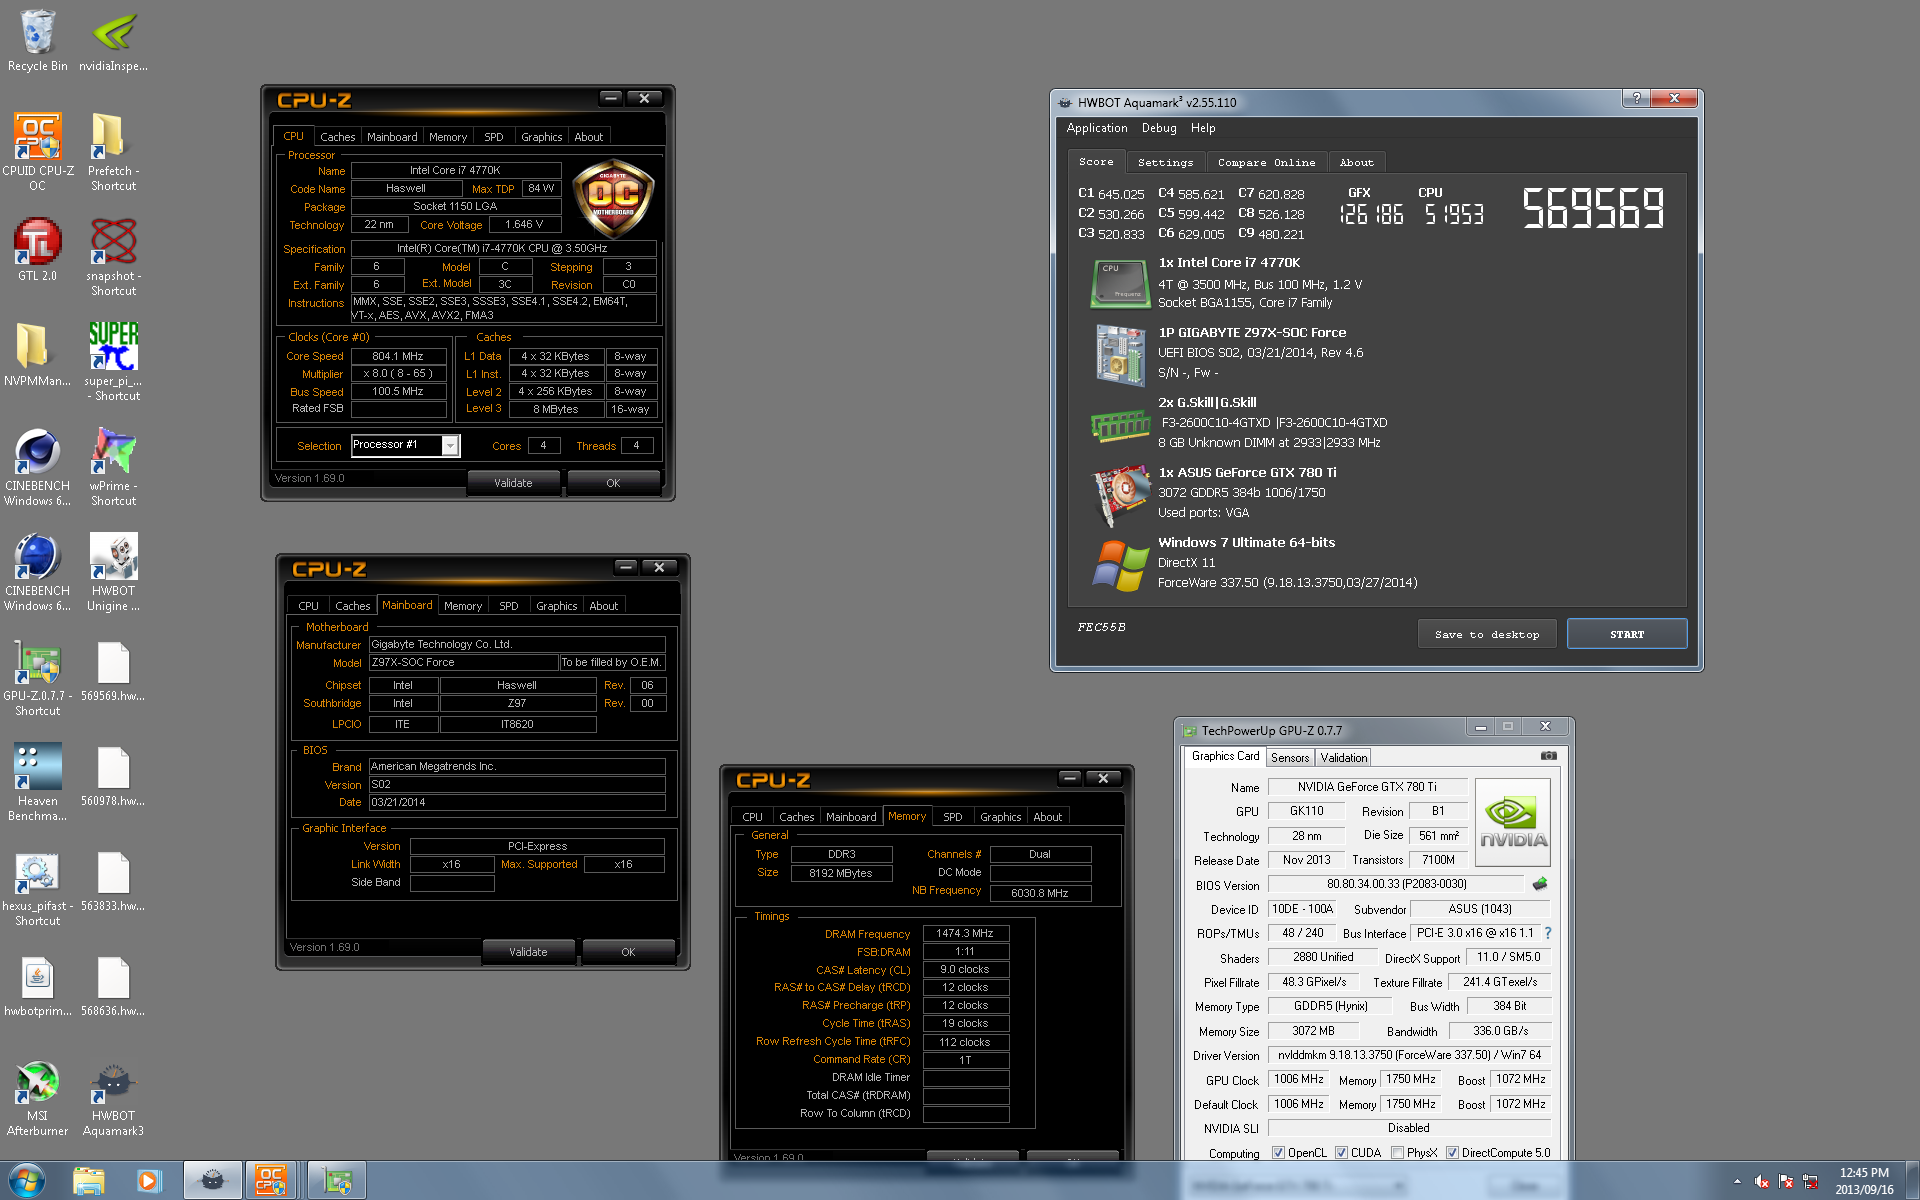Click the 569569 total score in Aquamark
Screen dimensions: 1920x1200
(x=1593, y=208)
